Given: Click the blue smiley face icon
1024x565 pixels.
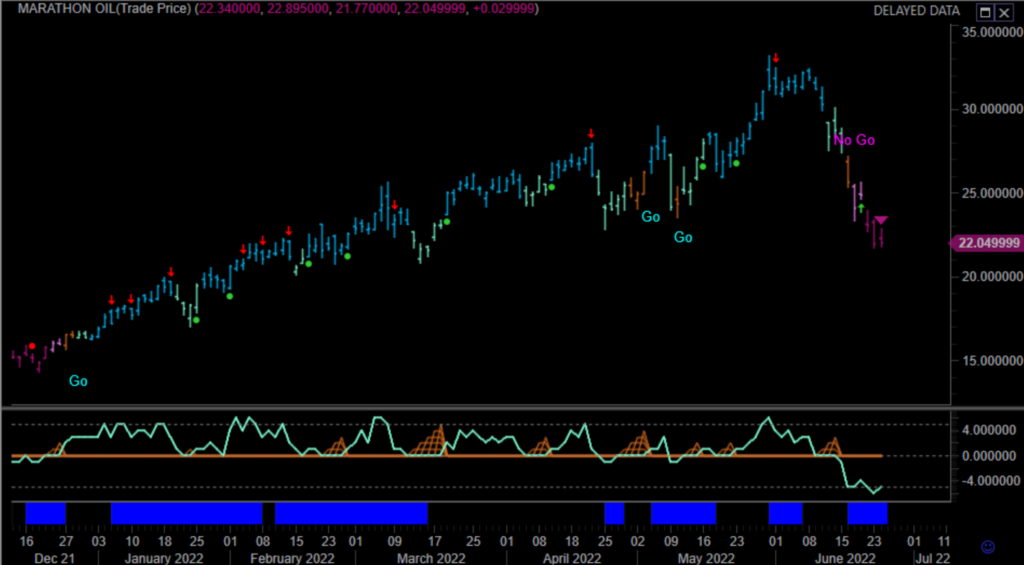Looking at the screenshot, I should (988, 546).
